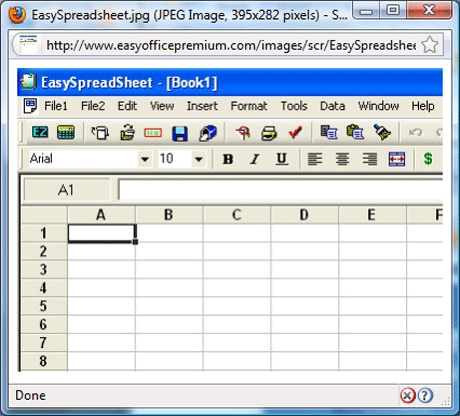Select column A header
460x416 pixels.
coord(101,215)
